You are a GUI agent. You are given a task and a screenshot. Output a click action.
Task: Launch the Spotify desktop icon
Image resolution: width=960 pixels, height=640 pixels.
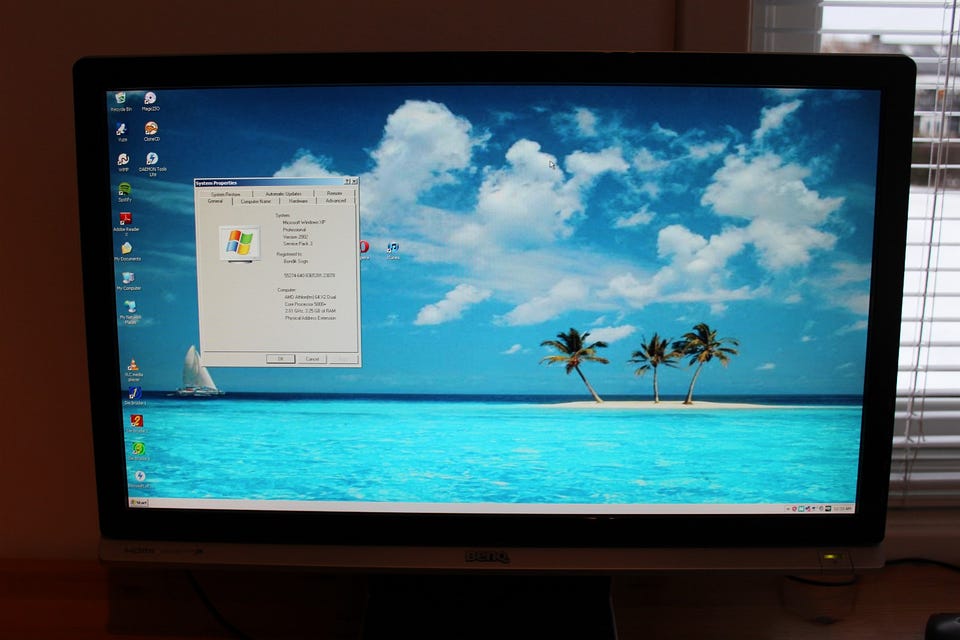124,192
